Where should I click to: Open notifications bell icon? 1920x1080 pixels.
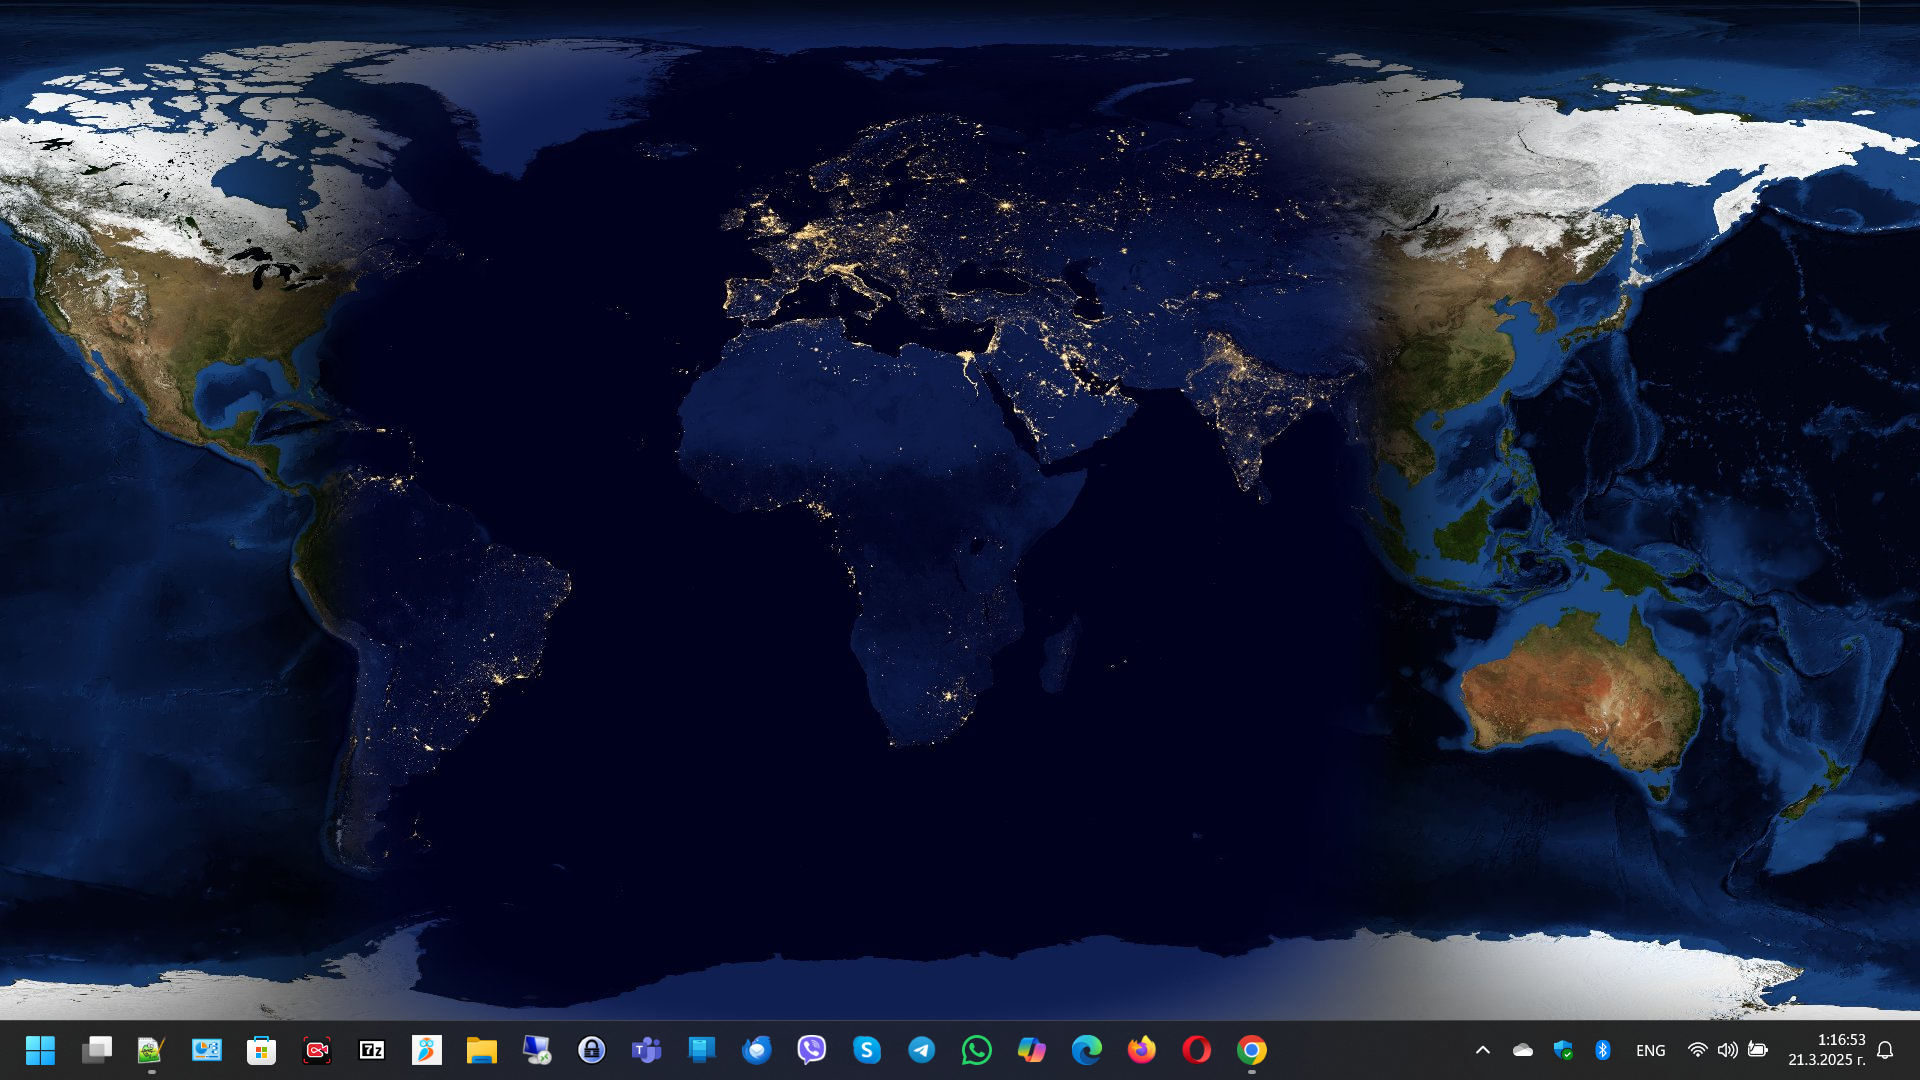[x=1885, y=1050]
